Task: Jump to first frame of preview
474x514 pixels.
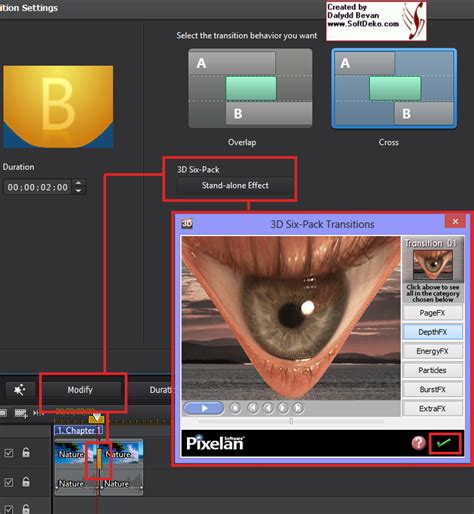Action: (253, 408)
